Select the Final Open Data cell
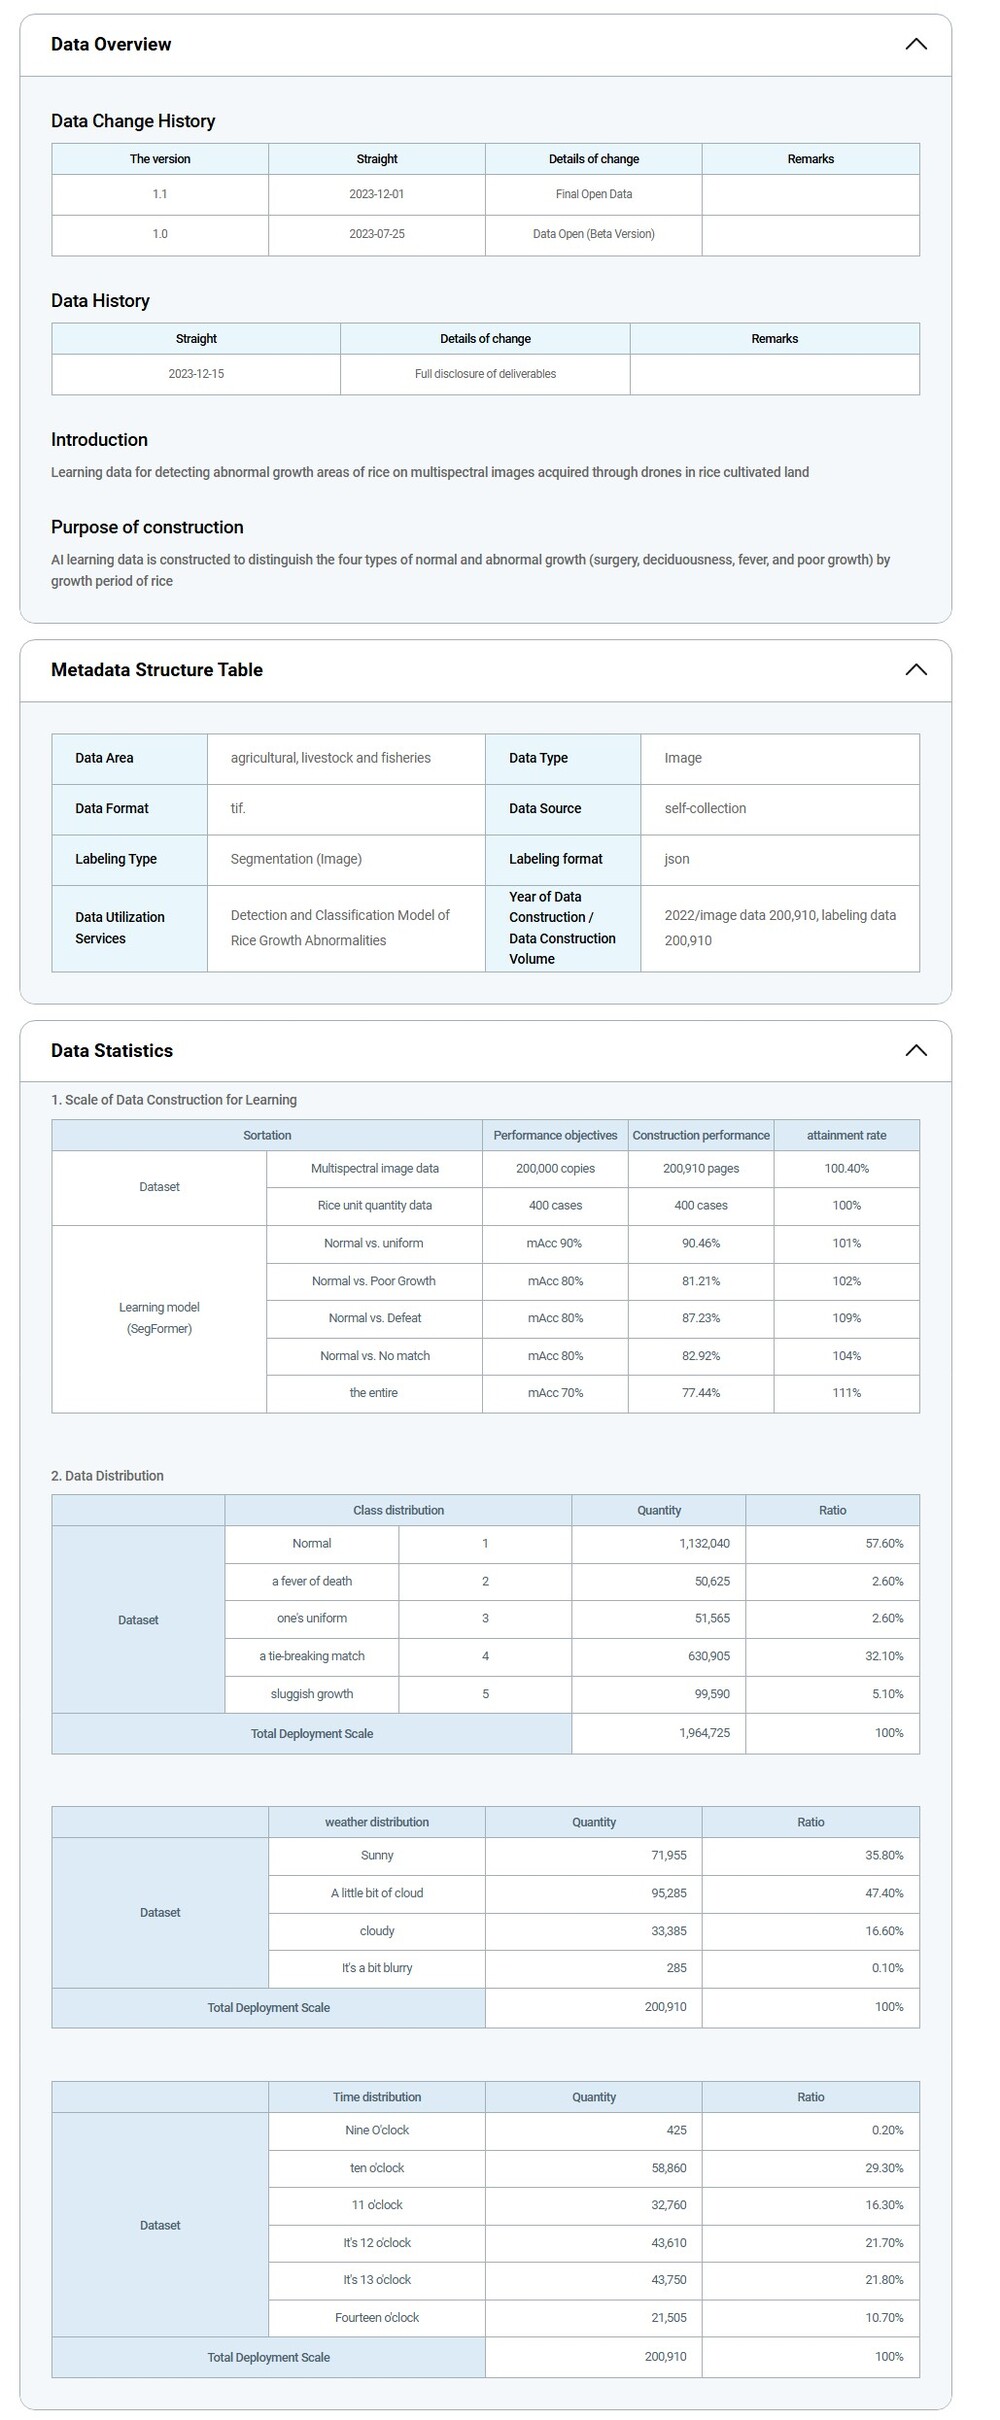 593,194
